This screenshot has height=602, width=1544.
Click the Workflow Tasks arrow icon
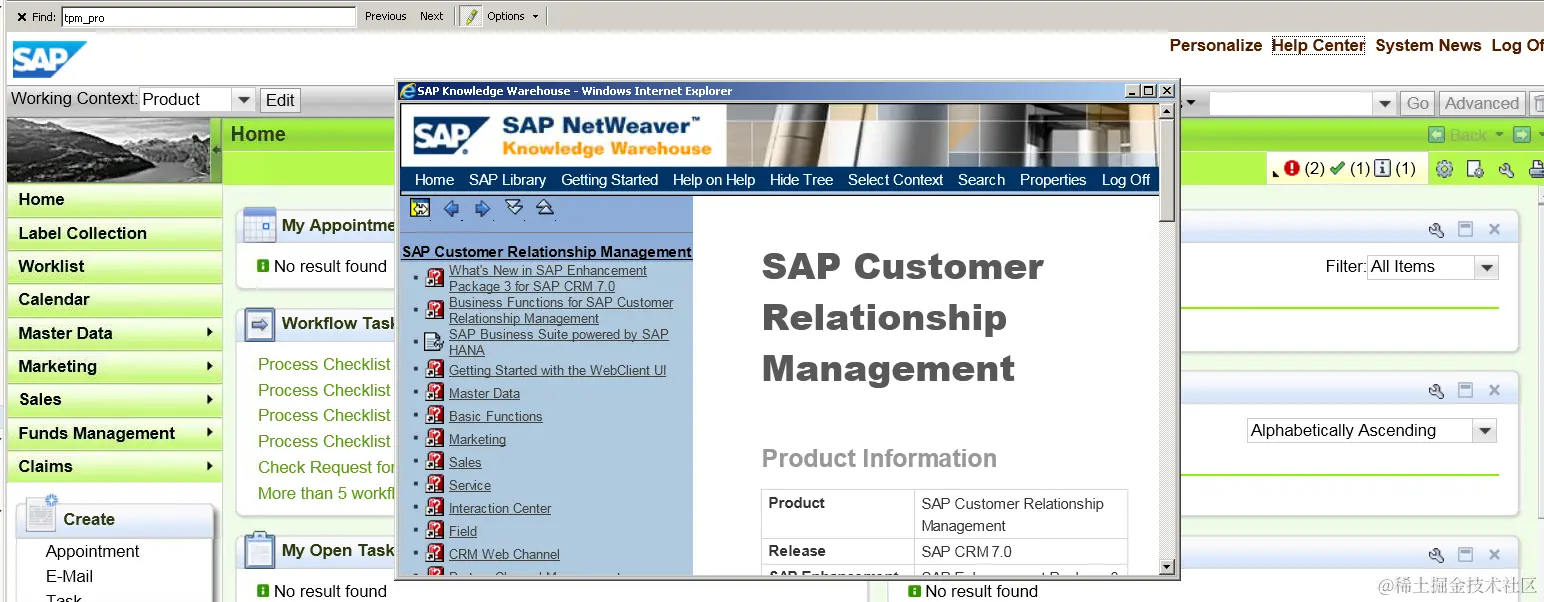[x=259, y=324]
